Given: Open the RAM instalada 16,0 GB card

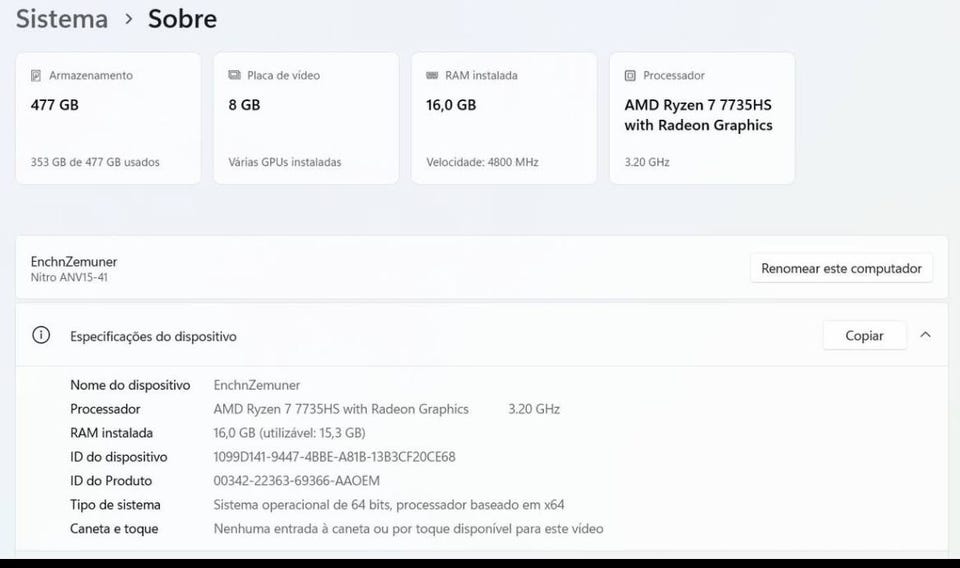Looking at the screenshot, I should (x=504, y=118).
